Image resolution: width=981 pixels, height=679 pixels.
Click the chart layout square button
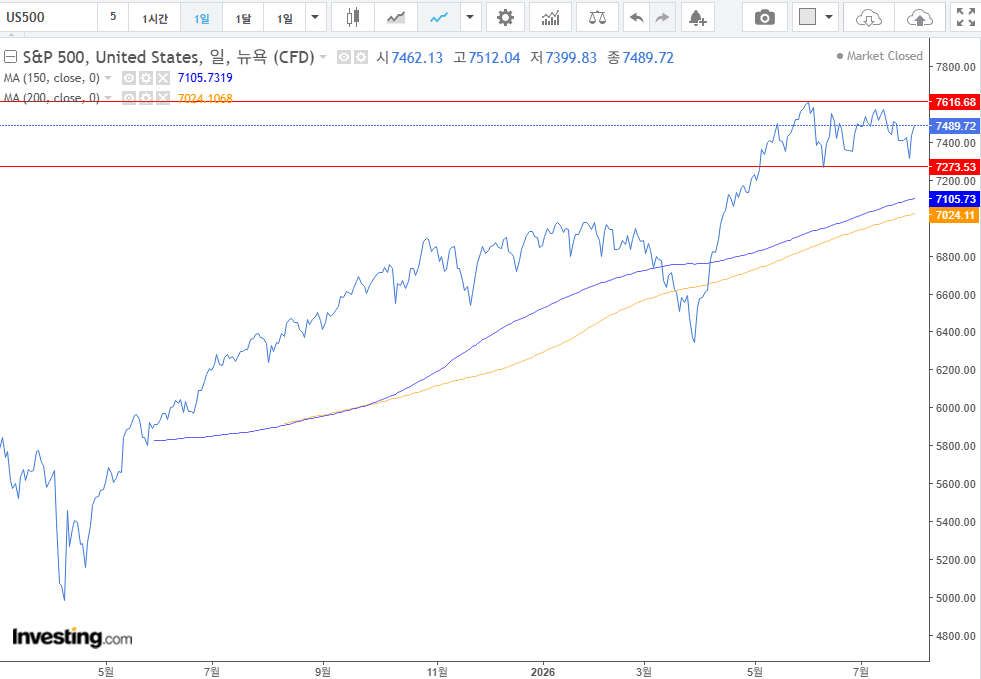808,18
